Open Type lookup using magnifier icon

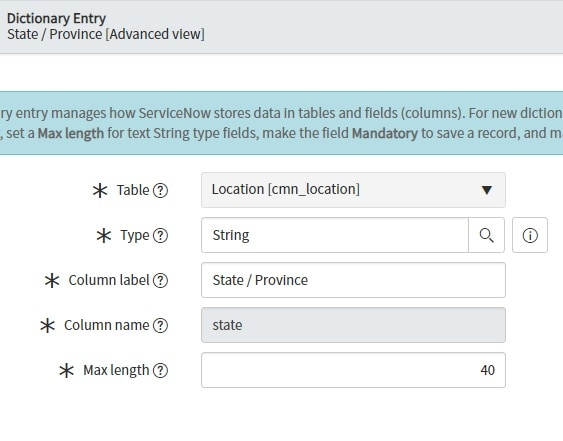click(x=486, y=235)
